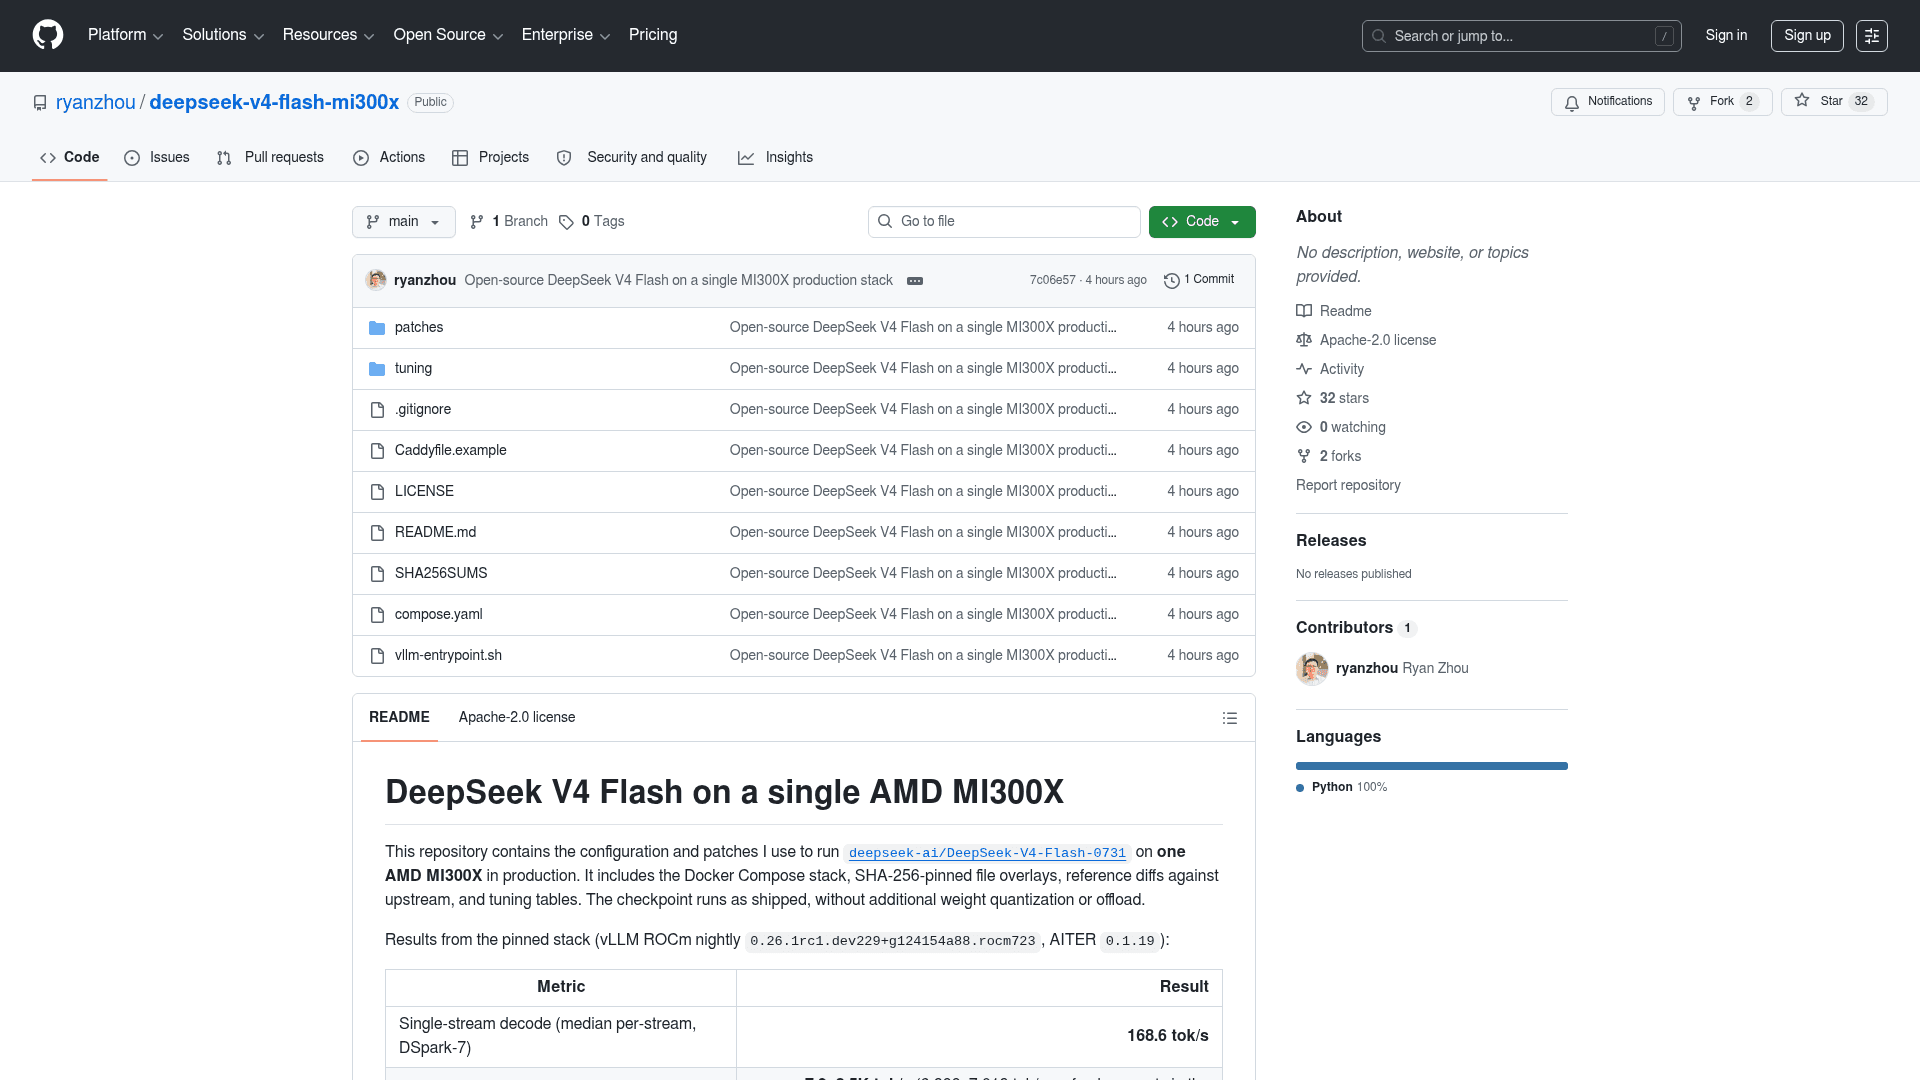Click the forks icon in About
Image resolution: width=1920 pixels, height=1080 pixels.
point(1304,456)
